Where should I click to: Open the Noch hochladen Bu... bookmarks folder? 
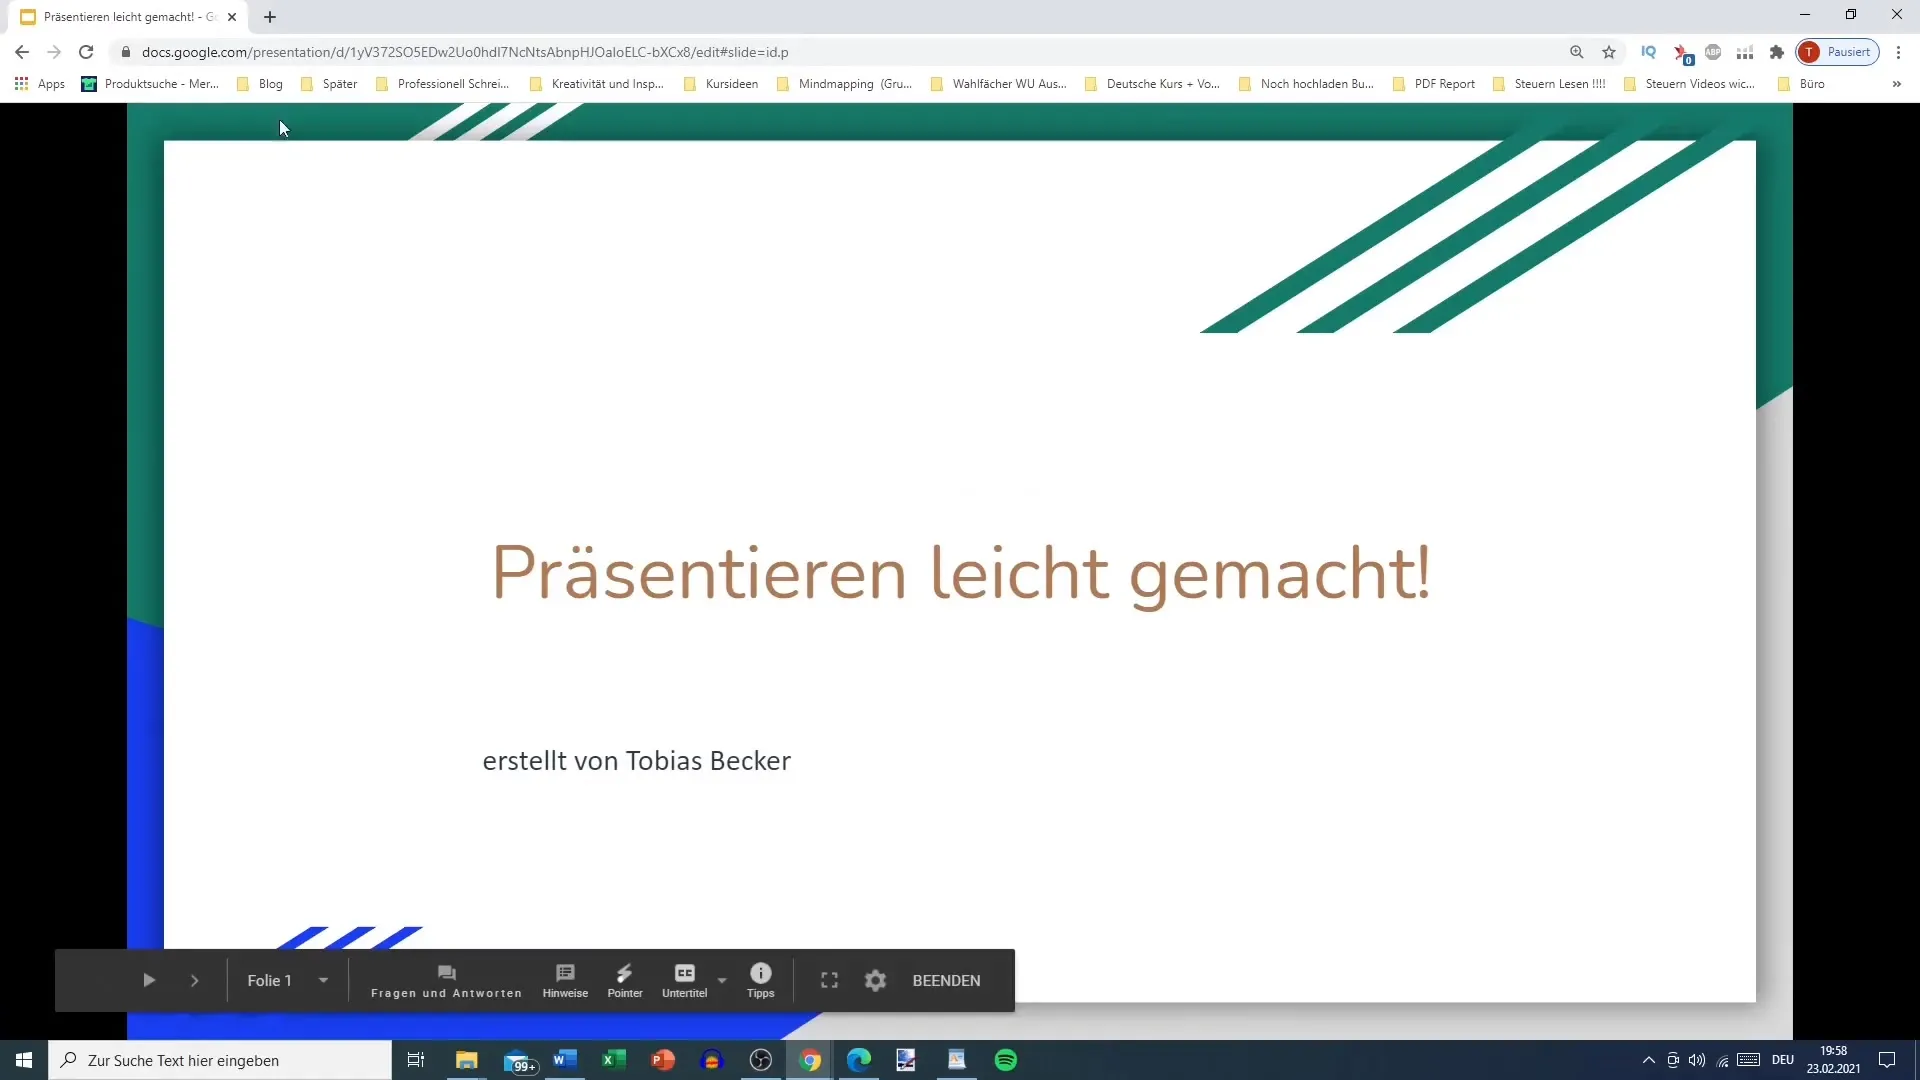click(x=1307, y=84)
